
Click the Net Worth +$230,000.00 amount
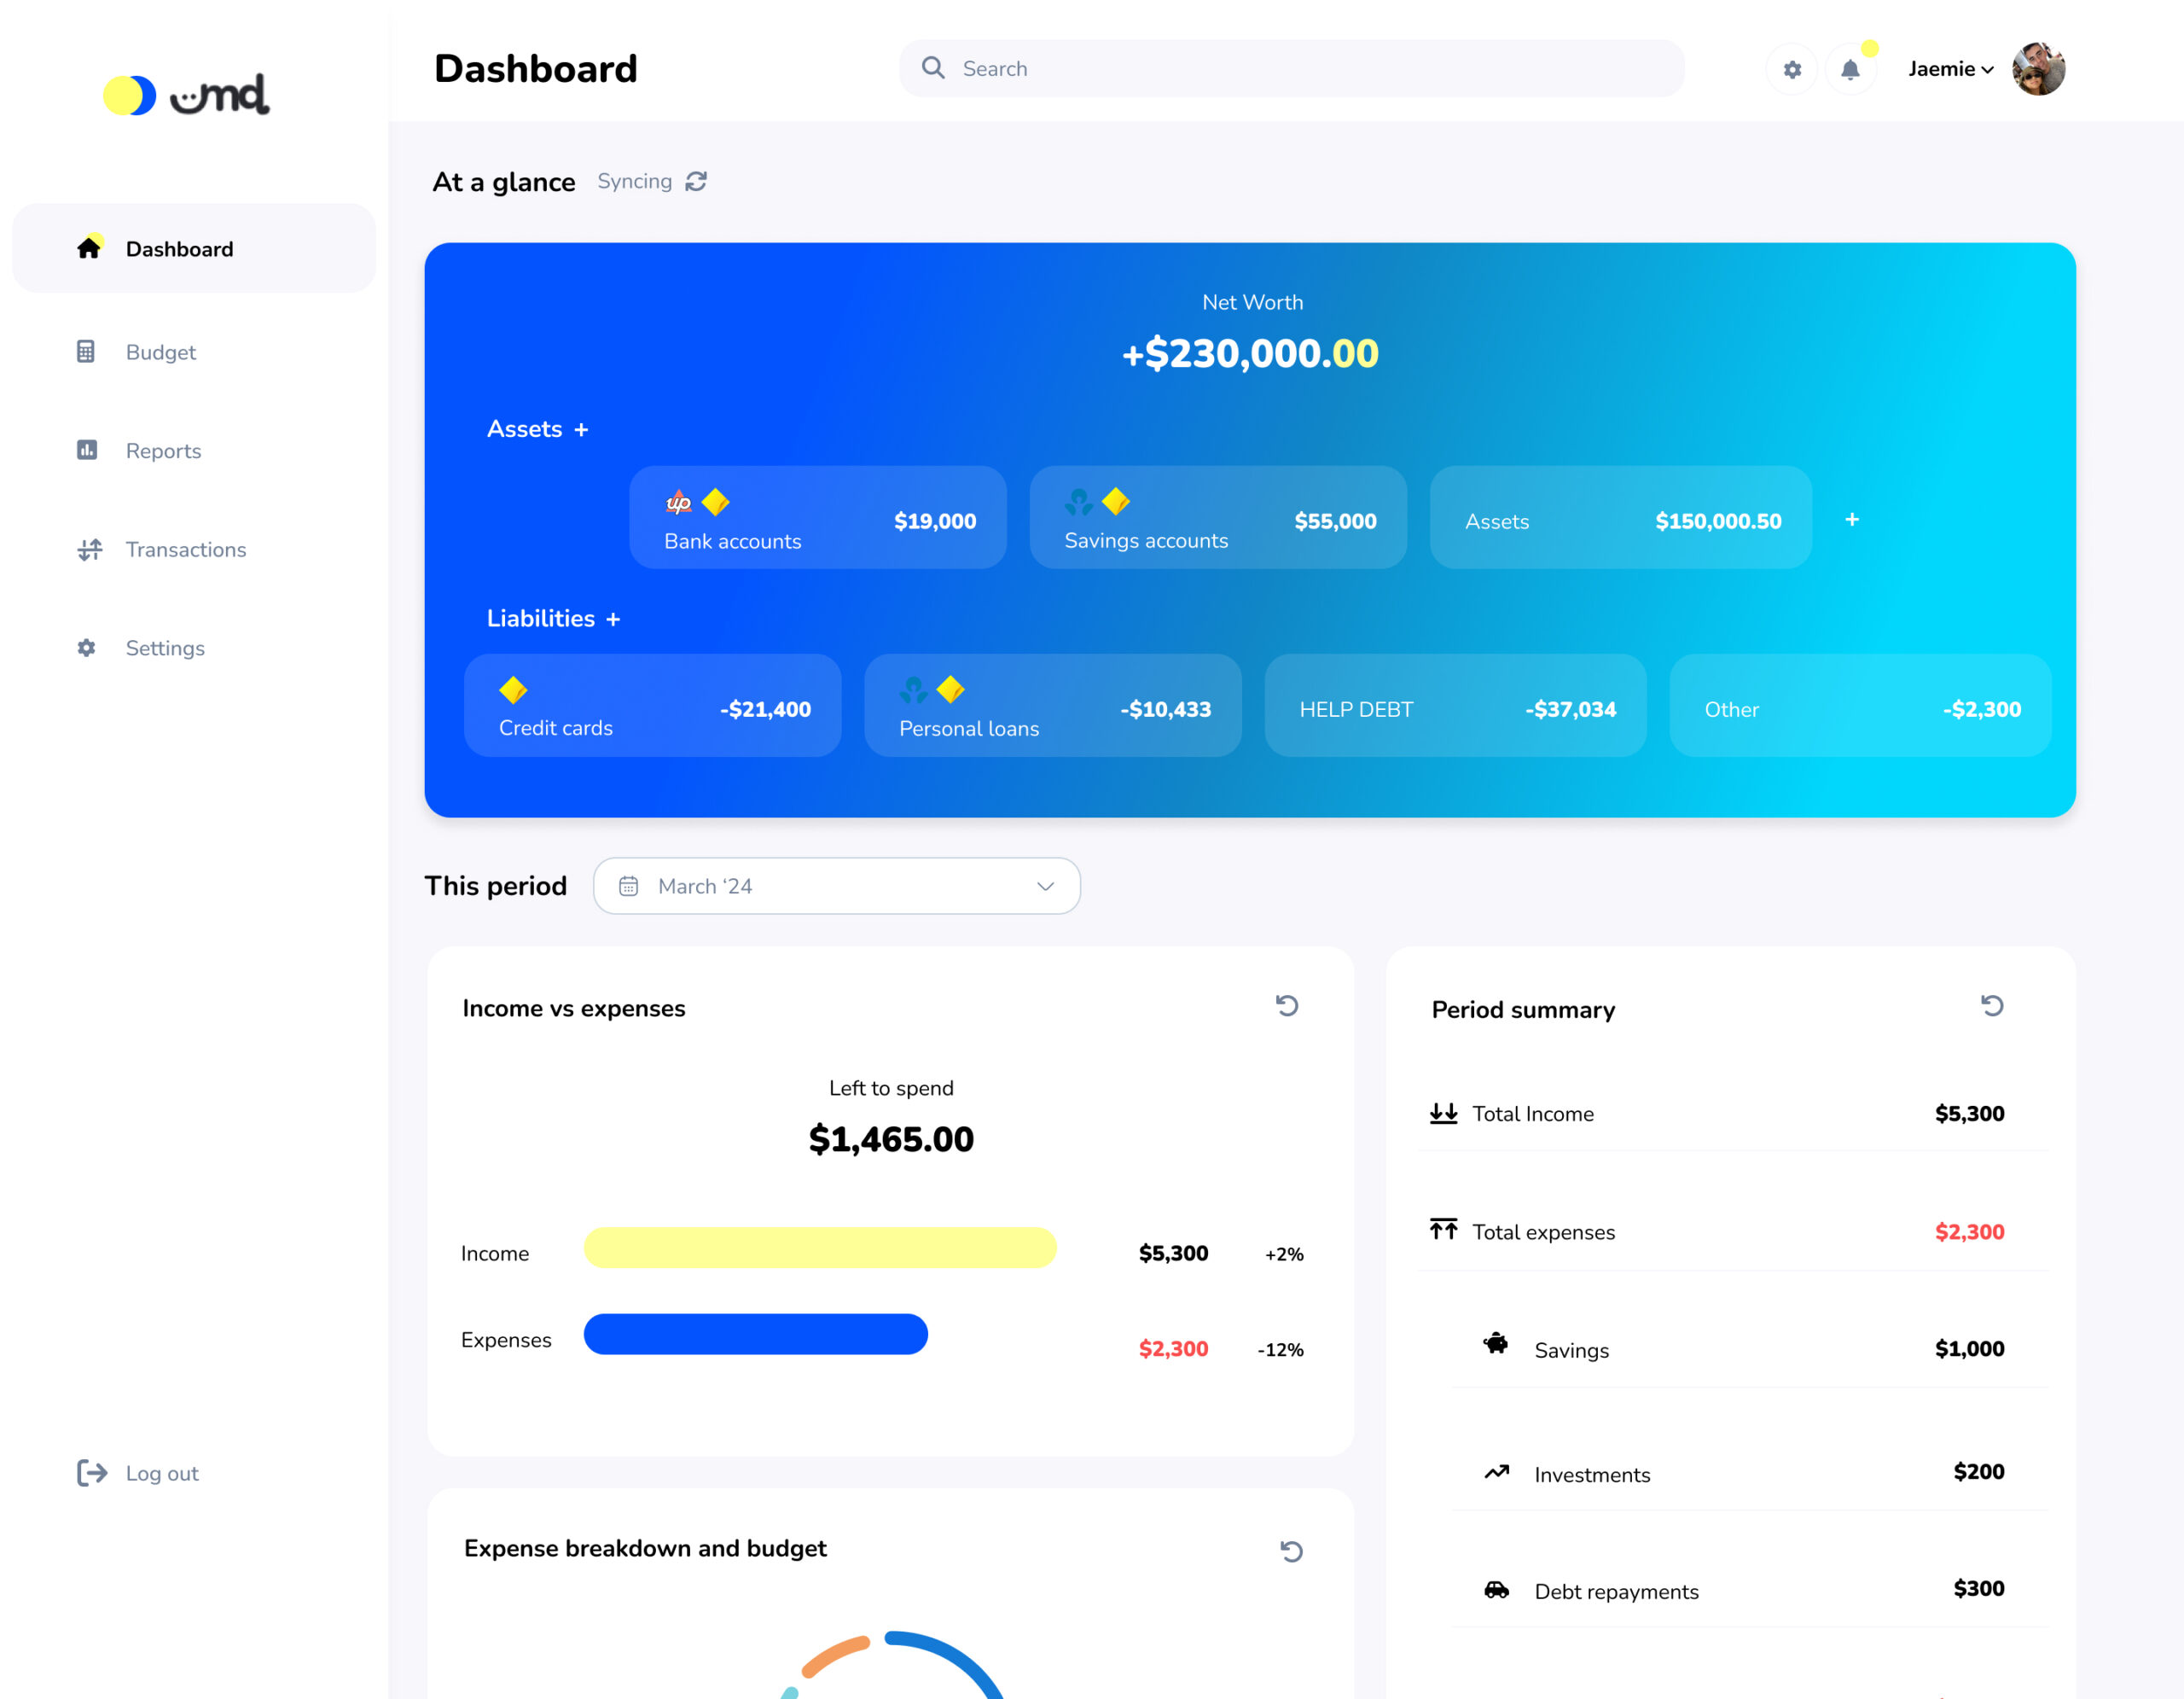pos(1250,353)
